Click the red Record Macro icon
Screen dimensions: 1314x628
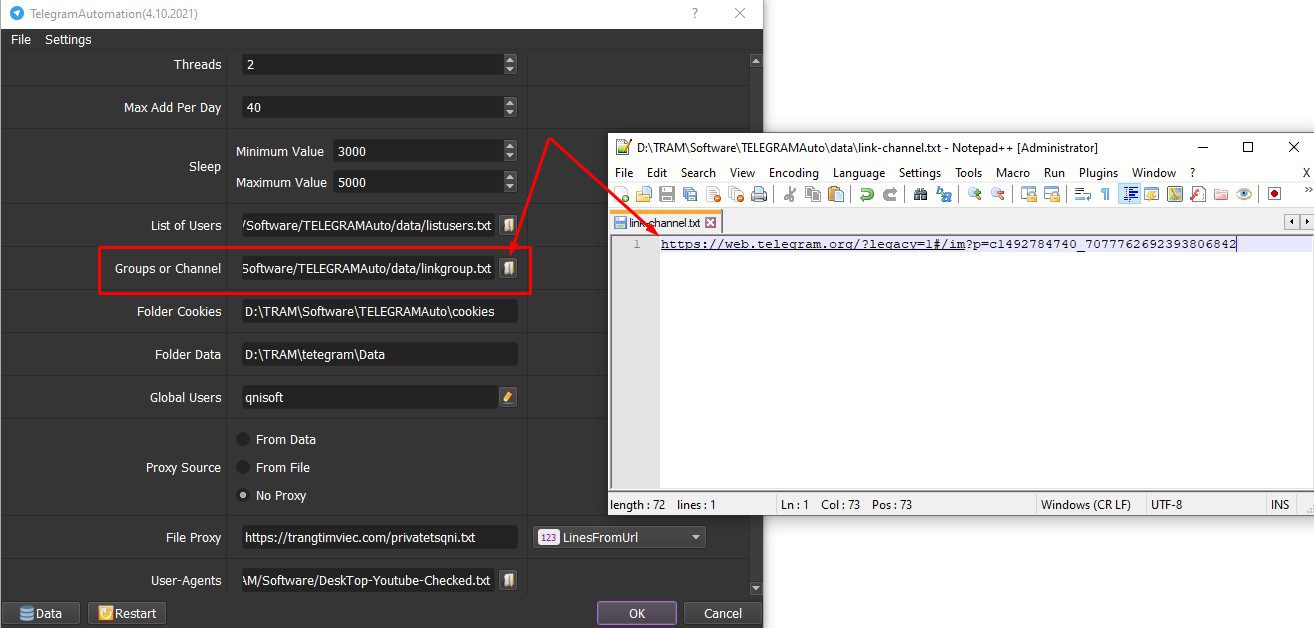click(x=1274, y=194)
